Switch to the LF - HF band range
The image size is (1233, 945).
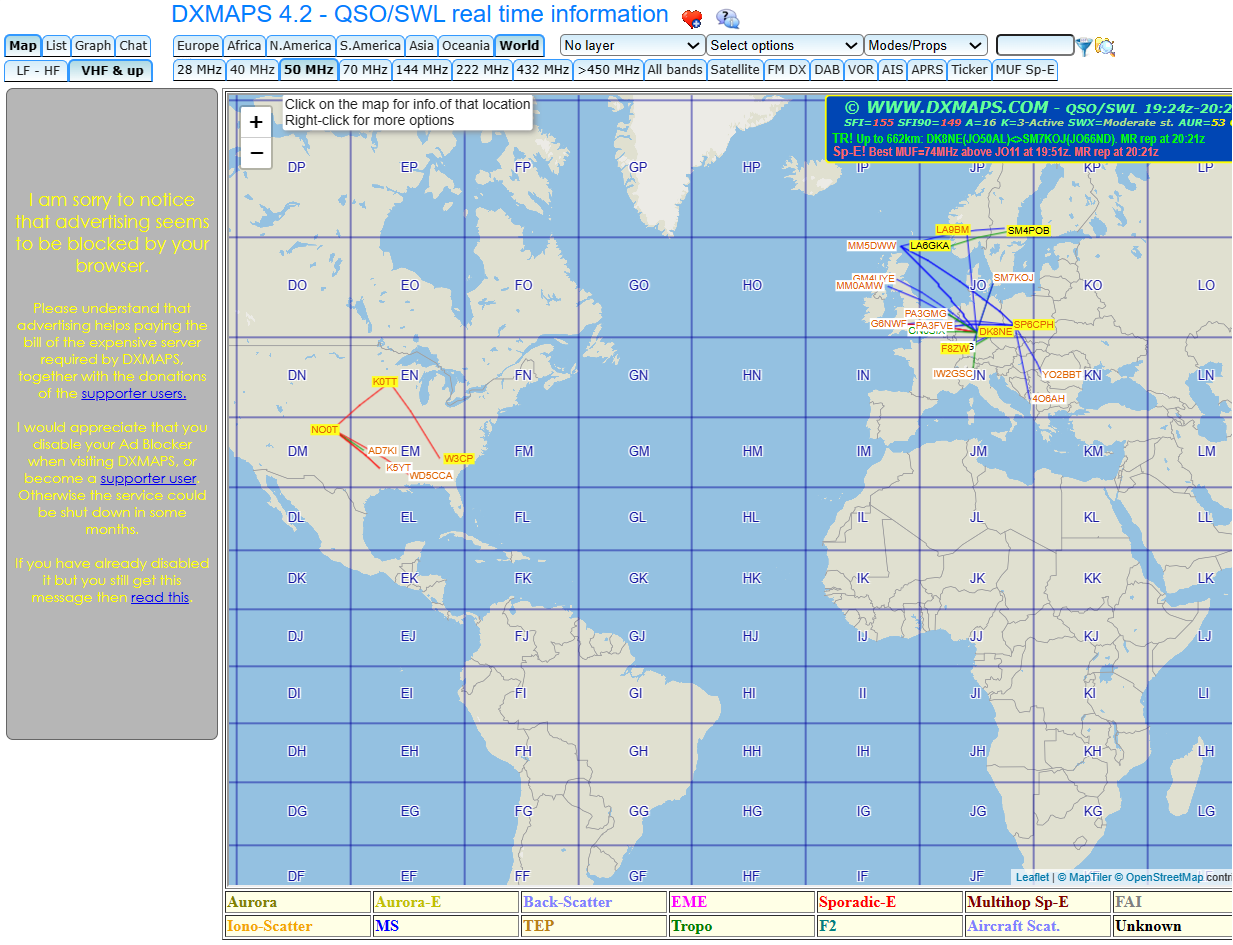tap(37, 71)
